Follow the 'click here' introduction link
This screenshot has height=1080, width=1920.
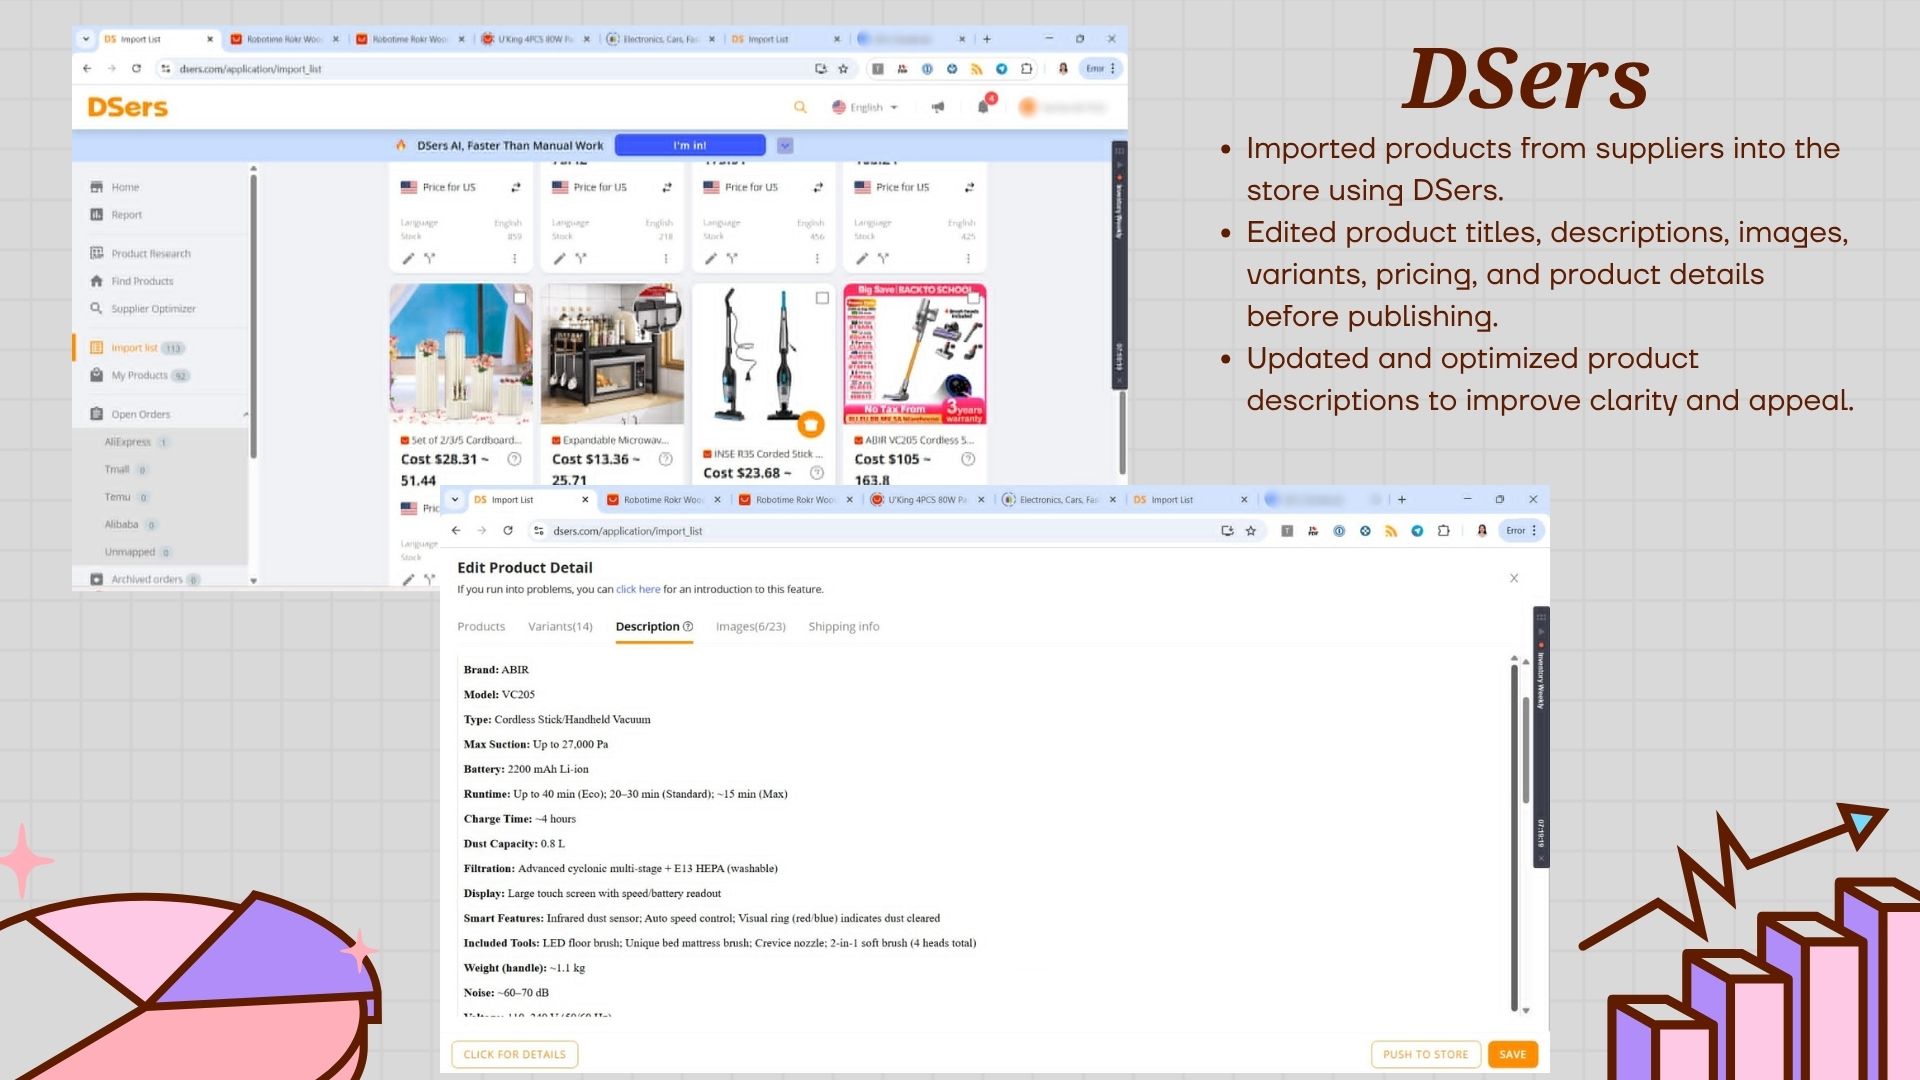click(638, 590)
